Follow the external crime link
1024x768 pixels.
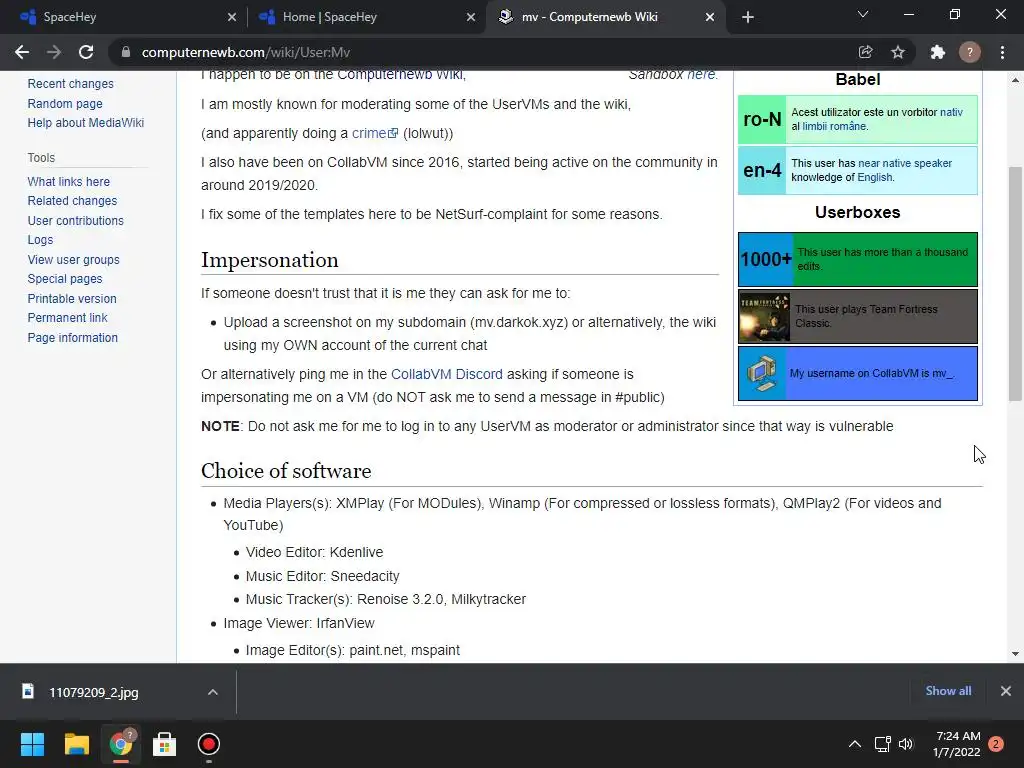[x=374, y=133]
